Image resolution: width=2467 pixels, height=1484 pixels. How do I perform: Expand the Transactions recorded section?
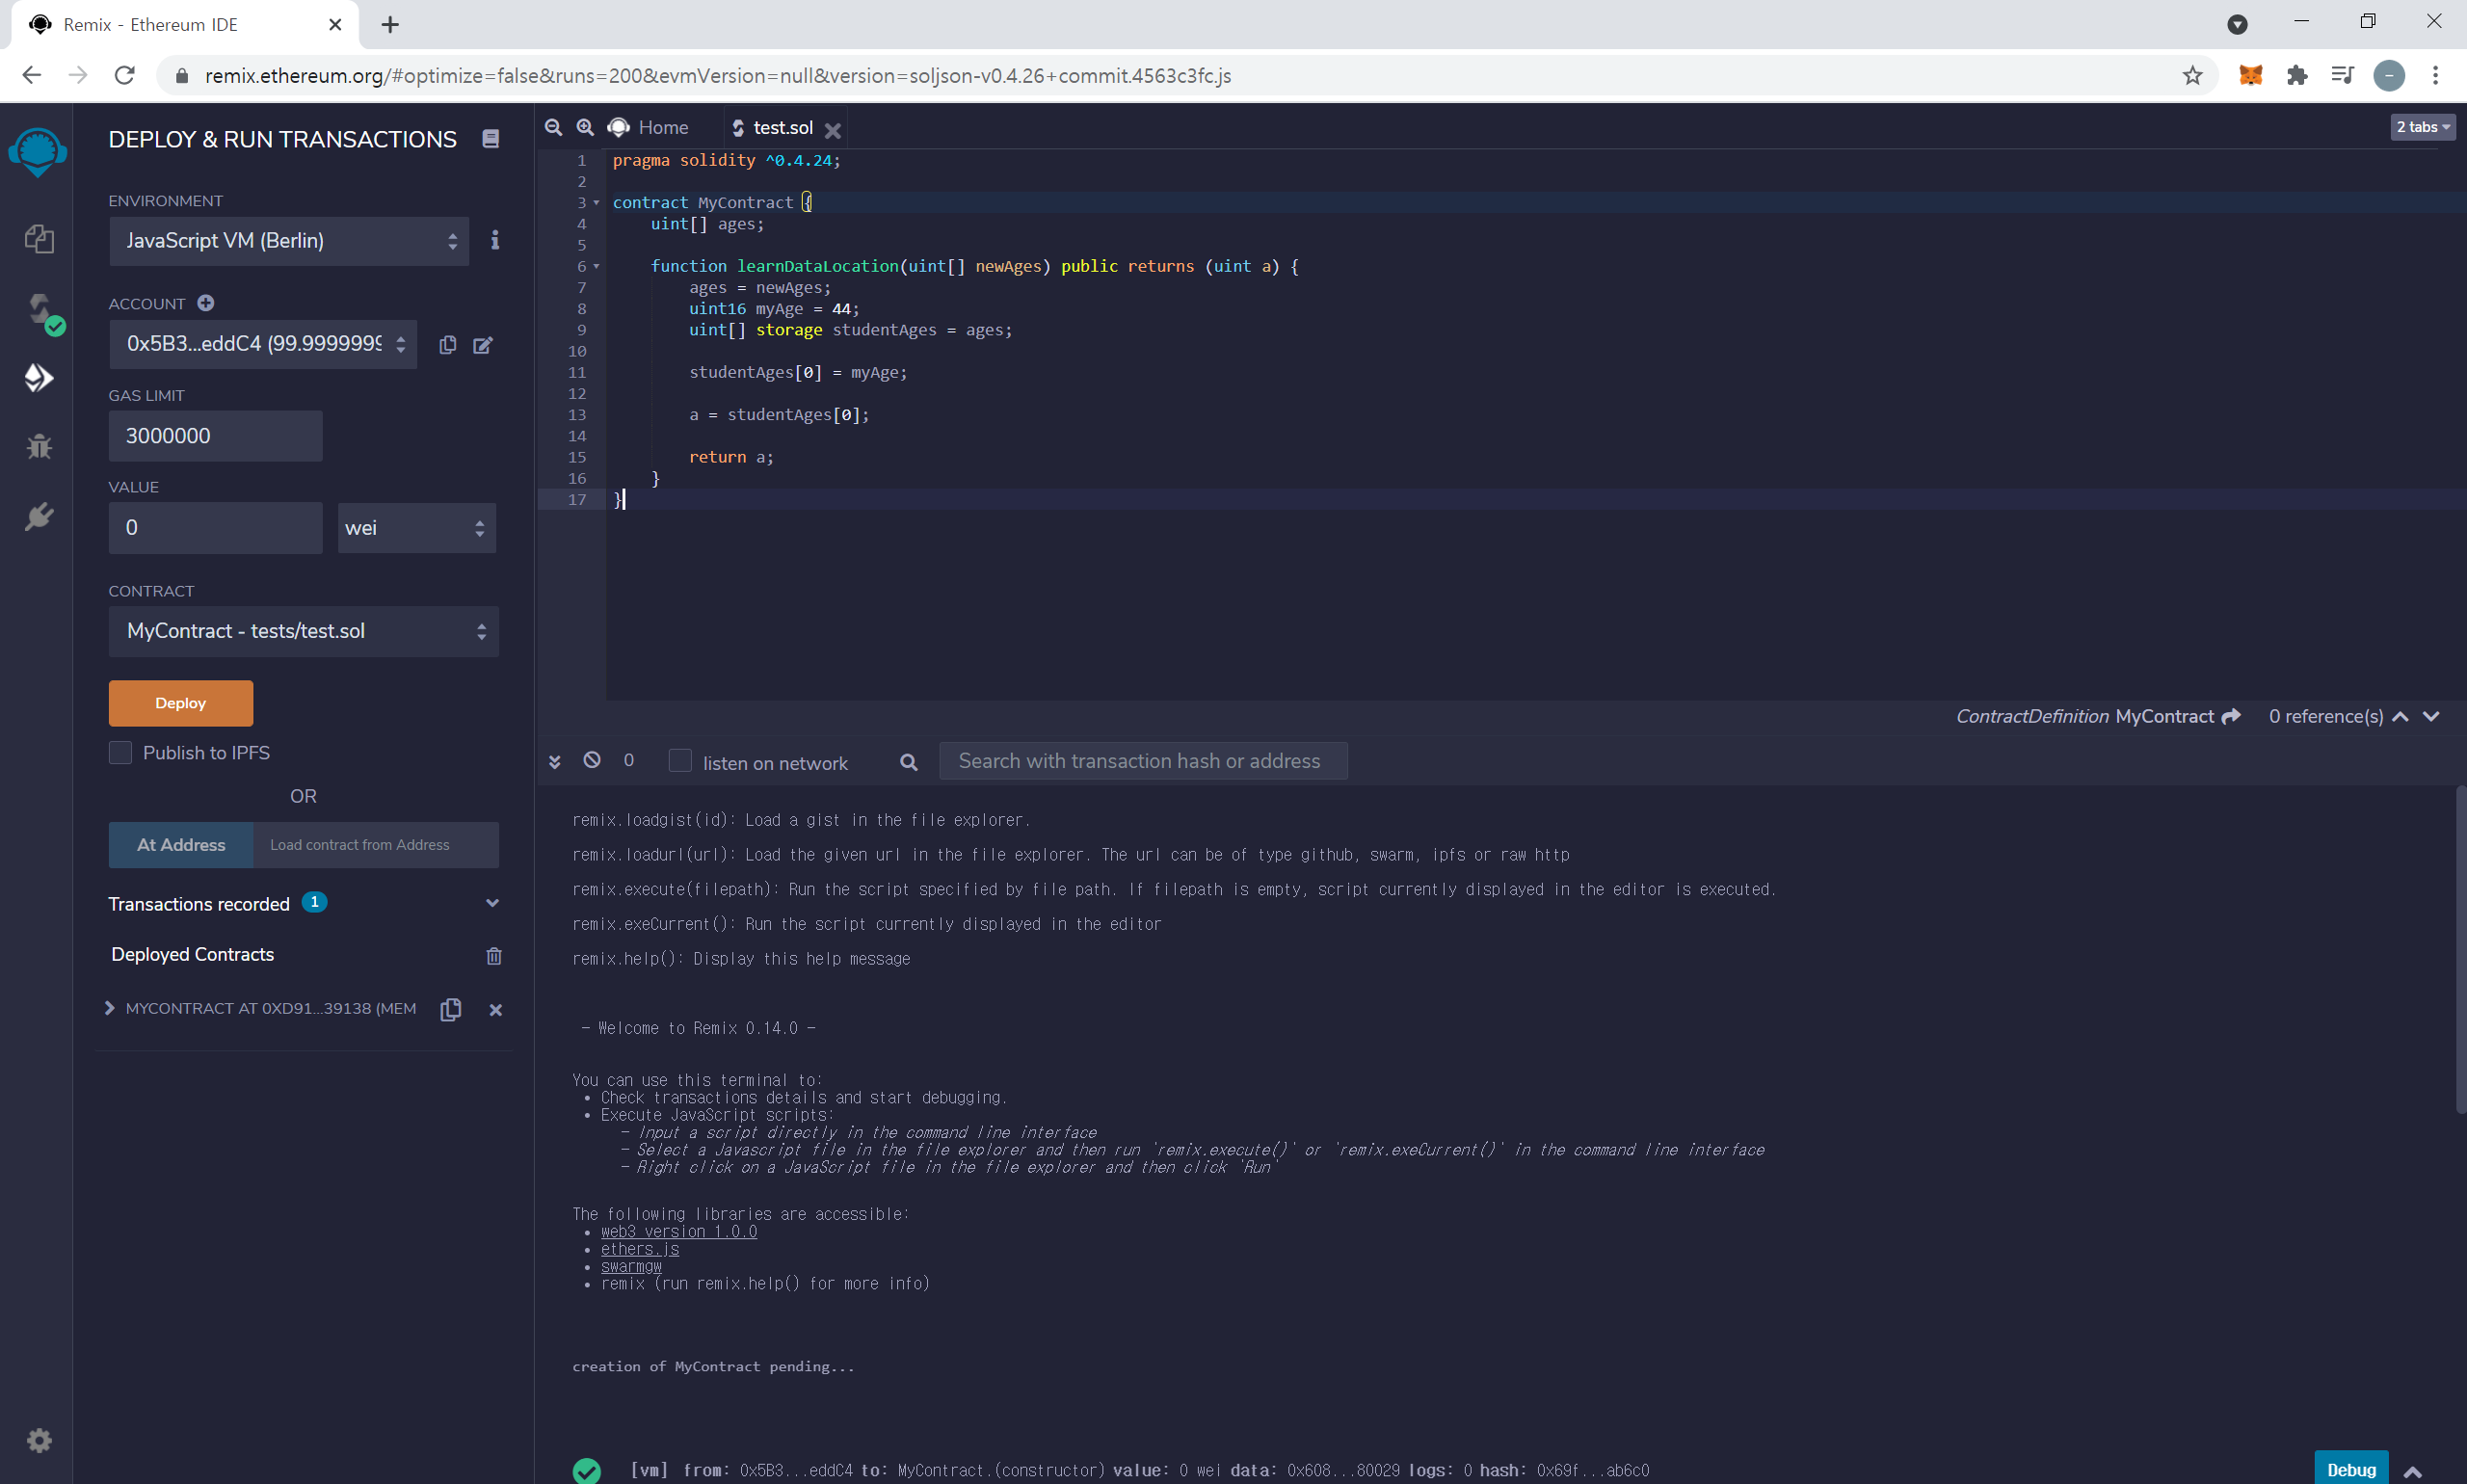coord(492,903)
